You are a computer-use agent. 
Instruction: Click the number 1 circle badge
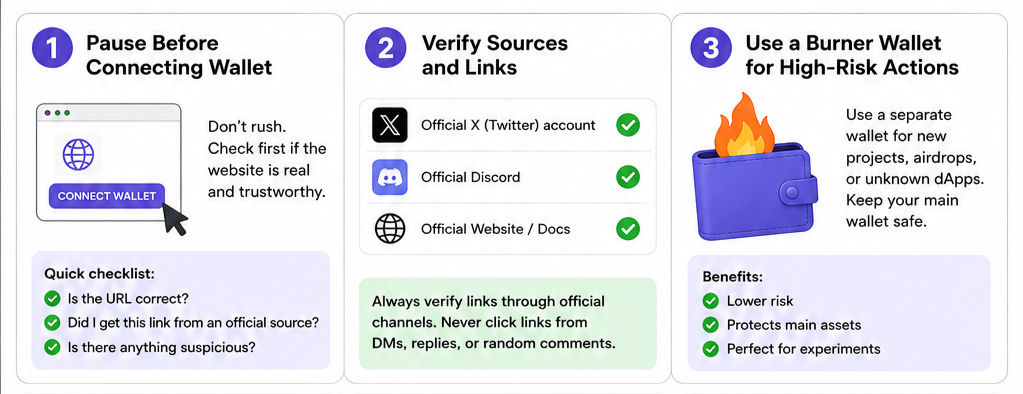(52, 48)
